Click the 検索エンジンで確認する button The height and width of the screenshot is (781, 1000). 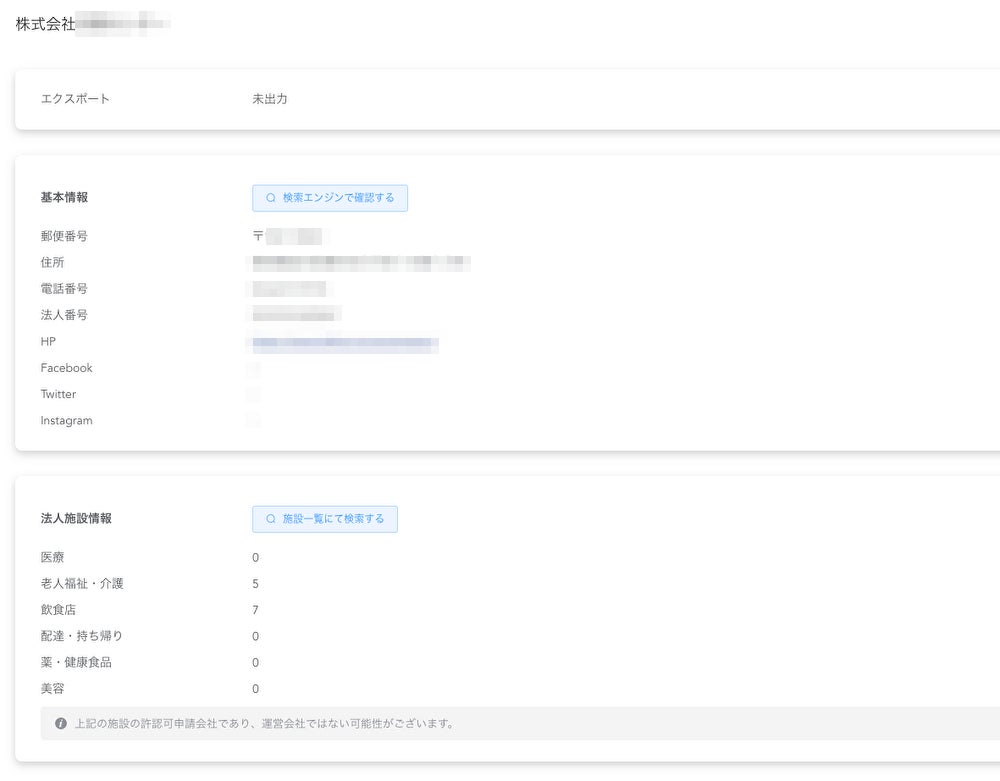pyautogui.click(x=330, y=198)
